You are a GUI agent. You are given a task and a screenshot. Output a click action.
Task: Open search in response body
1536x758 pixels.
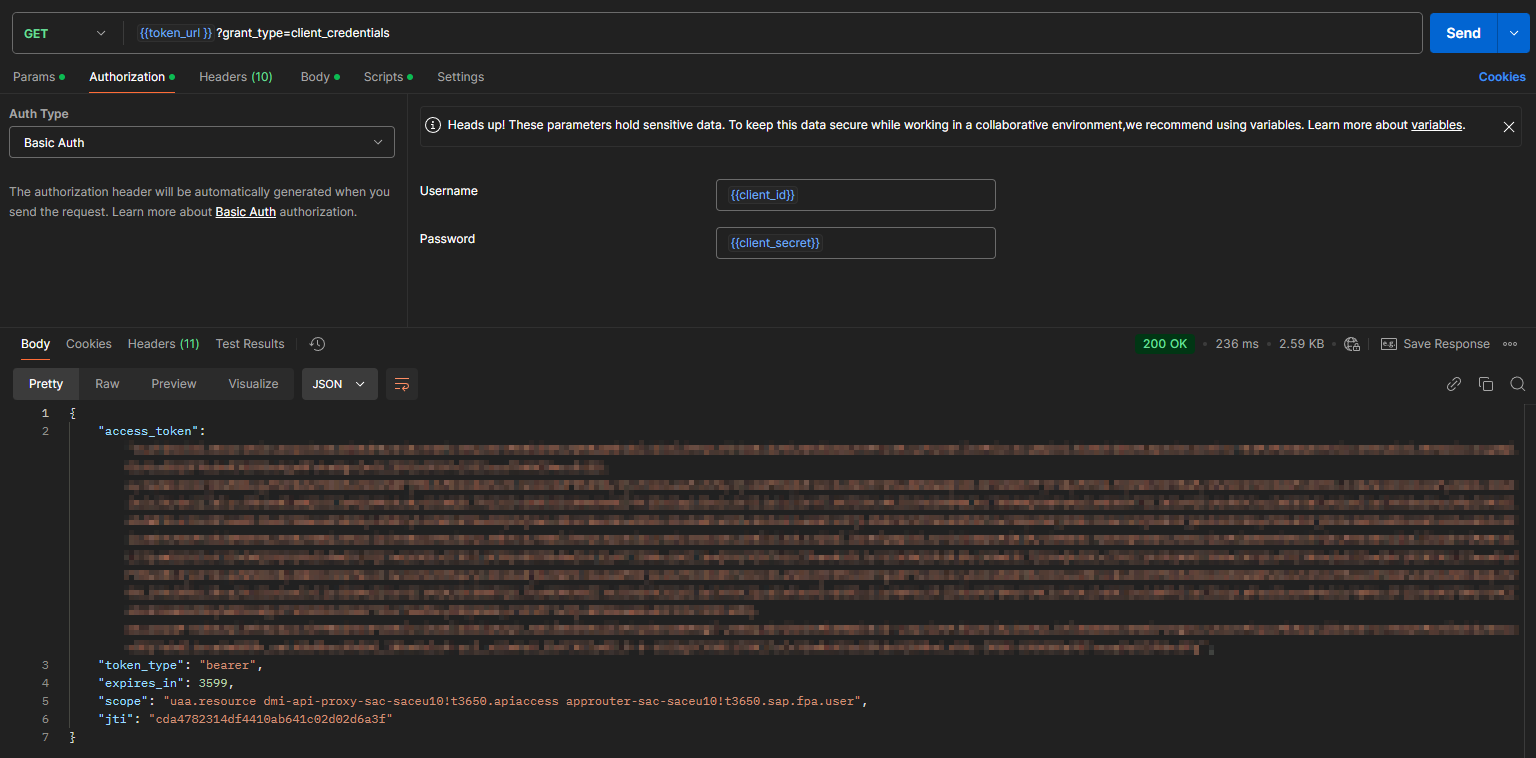[x=1517, y=384]
